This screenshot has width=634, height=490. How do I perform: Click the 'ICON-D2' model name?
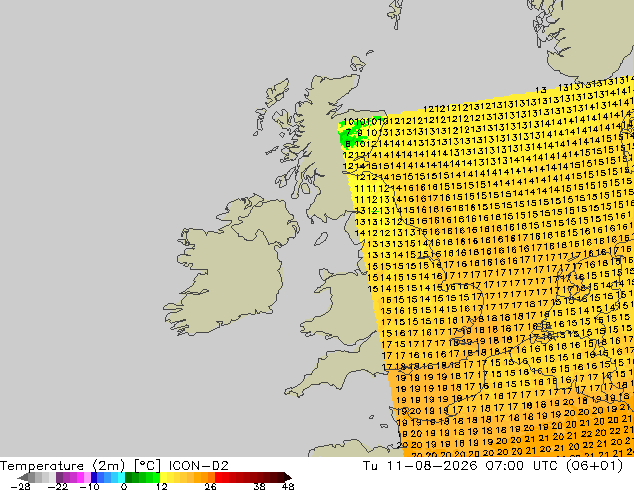[199, 466]
